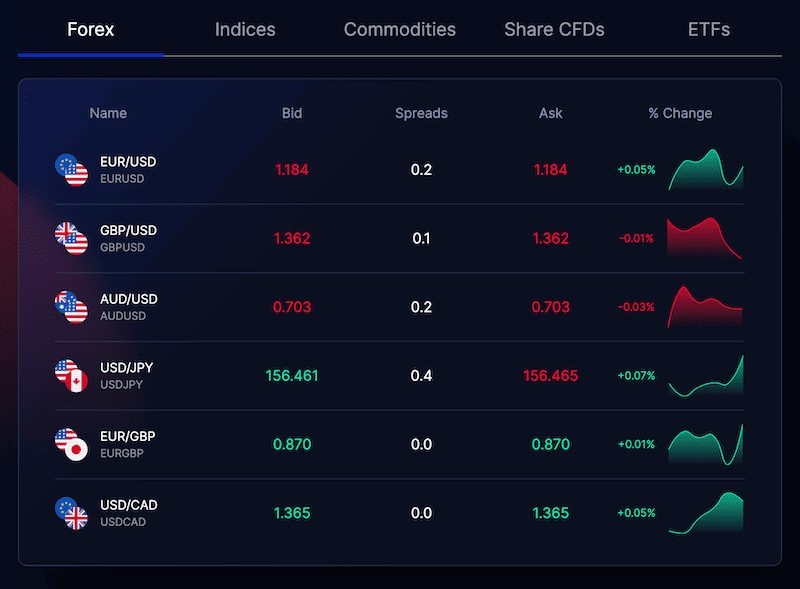
Task: Select the Forex tab
Action: point(90,30)
